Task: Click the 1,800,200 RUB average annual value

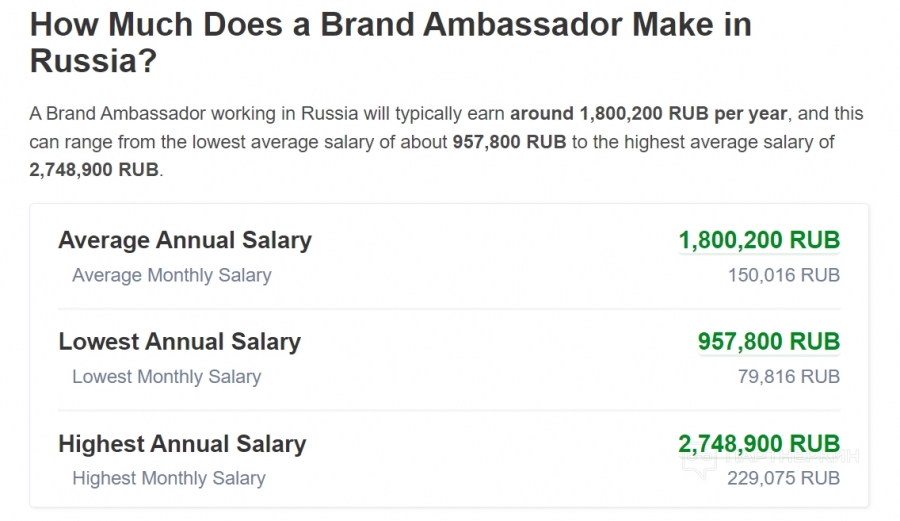Action: click(x=759, y=240)
